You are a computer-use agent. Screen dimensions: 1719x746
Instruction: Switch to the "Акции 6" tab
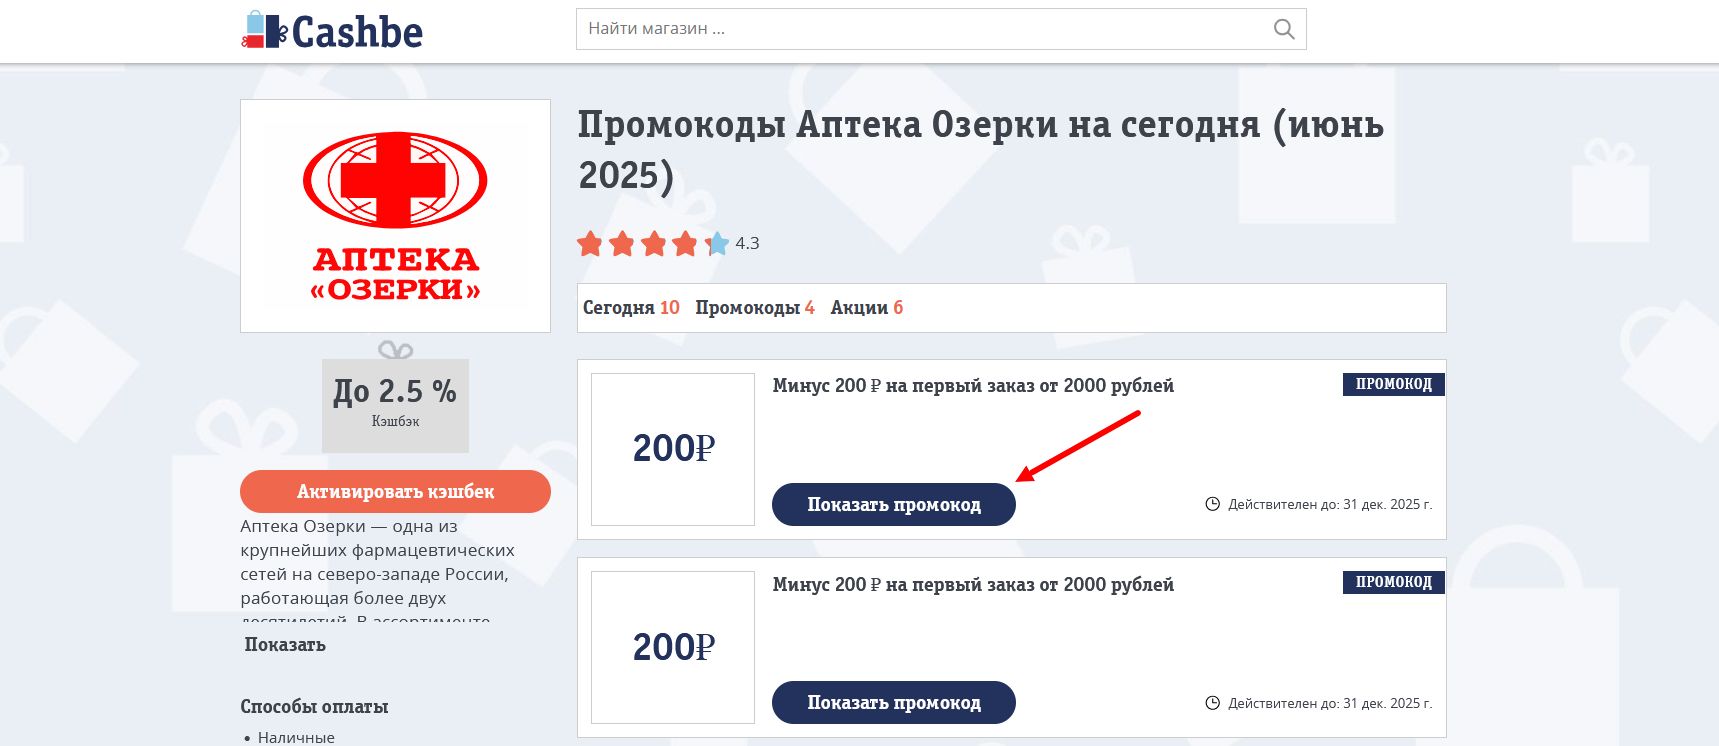point(867,308)
